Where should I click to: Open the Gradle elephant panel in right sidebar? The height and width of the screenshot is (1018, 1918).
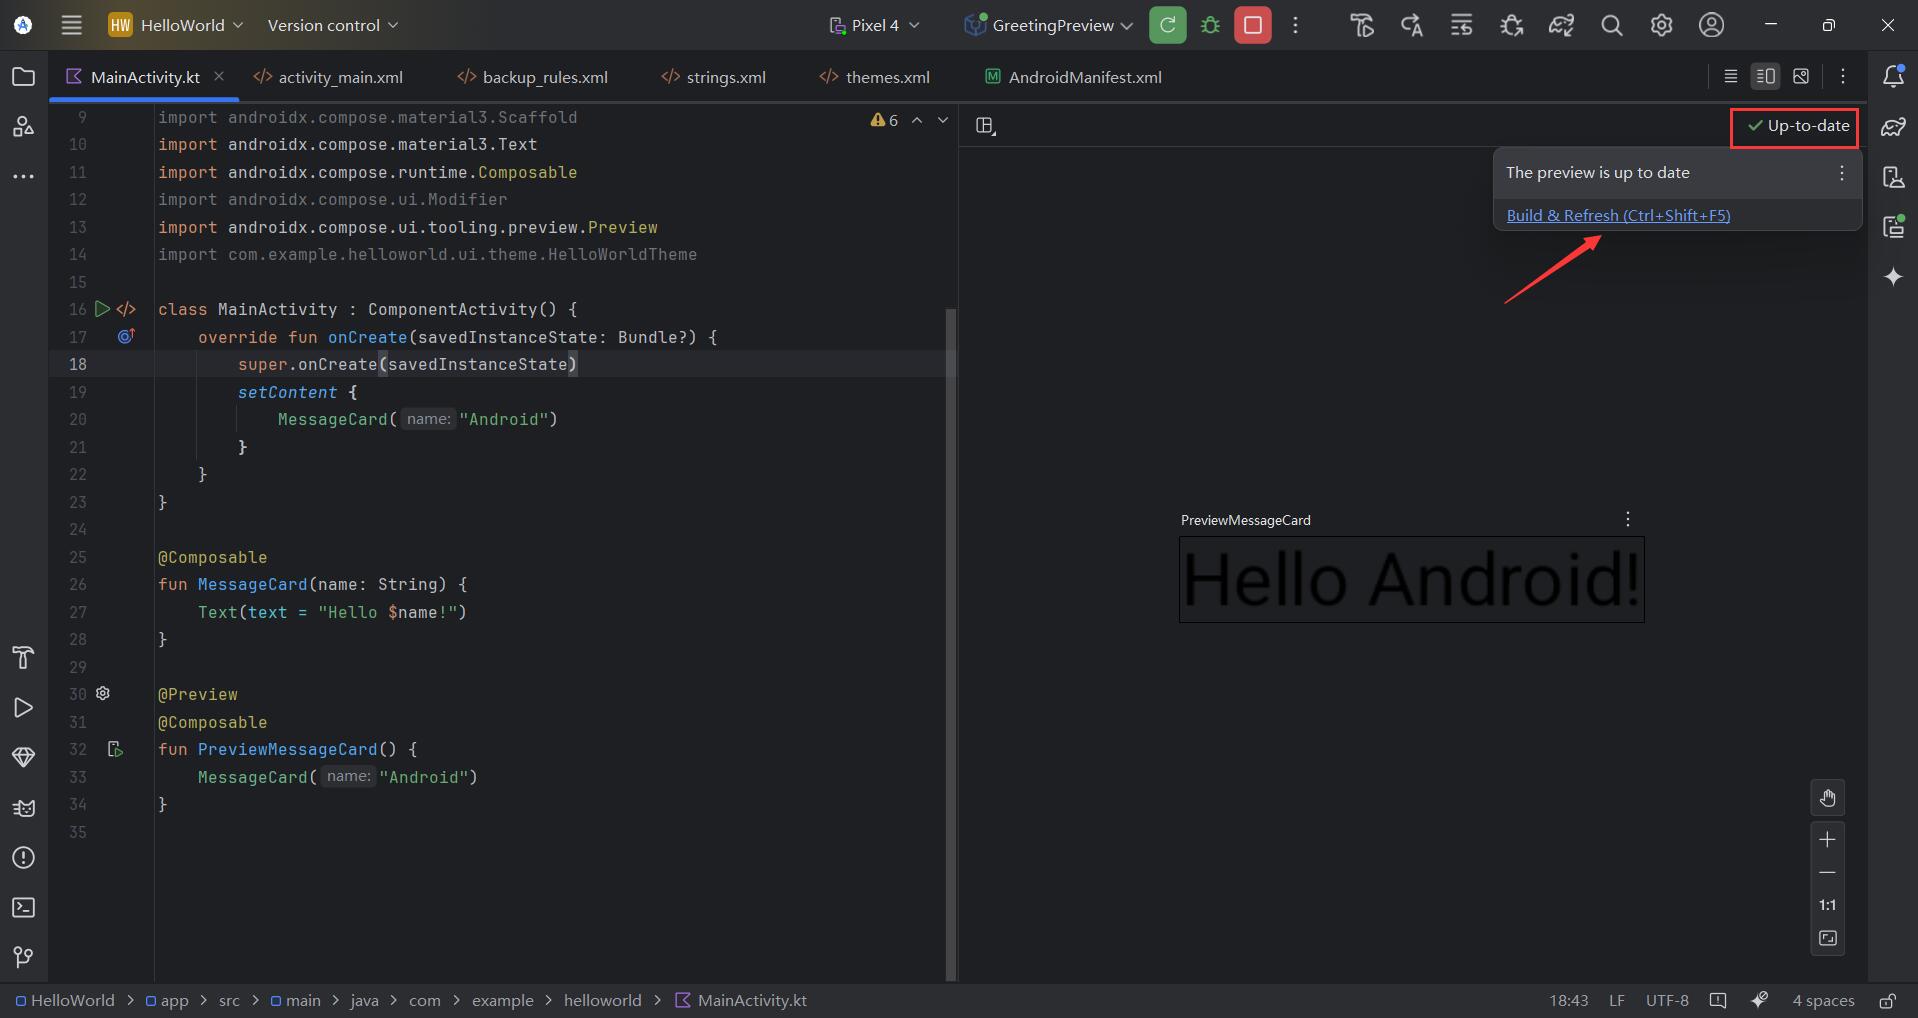pos(1893,127)
